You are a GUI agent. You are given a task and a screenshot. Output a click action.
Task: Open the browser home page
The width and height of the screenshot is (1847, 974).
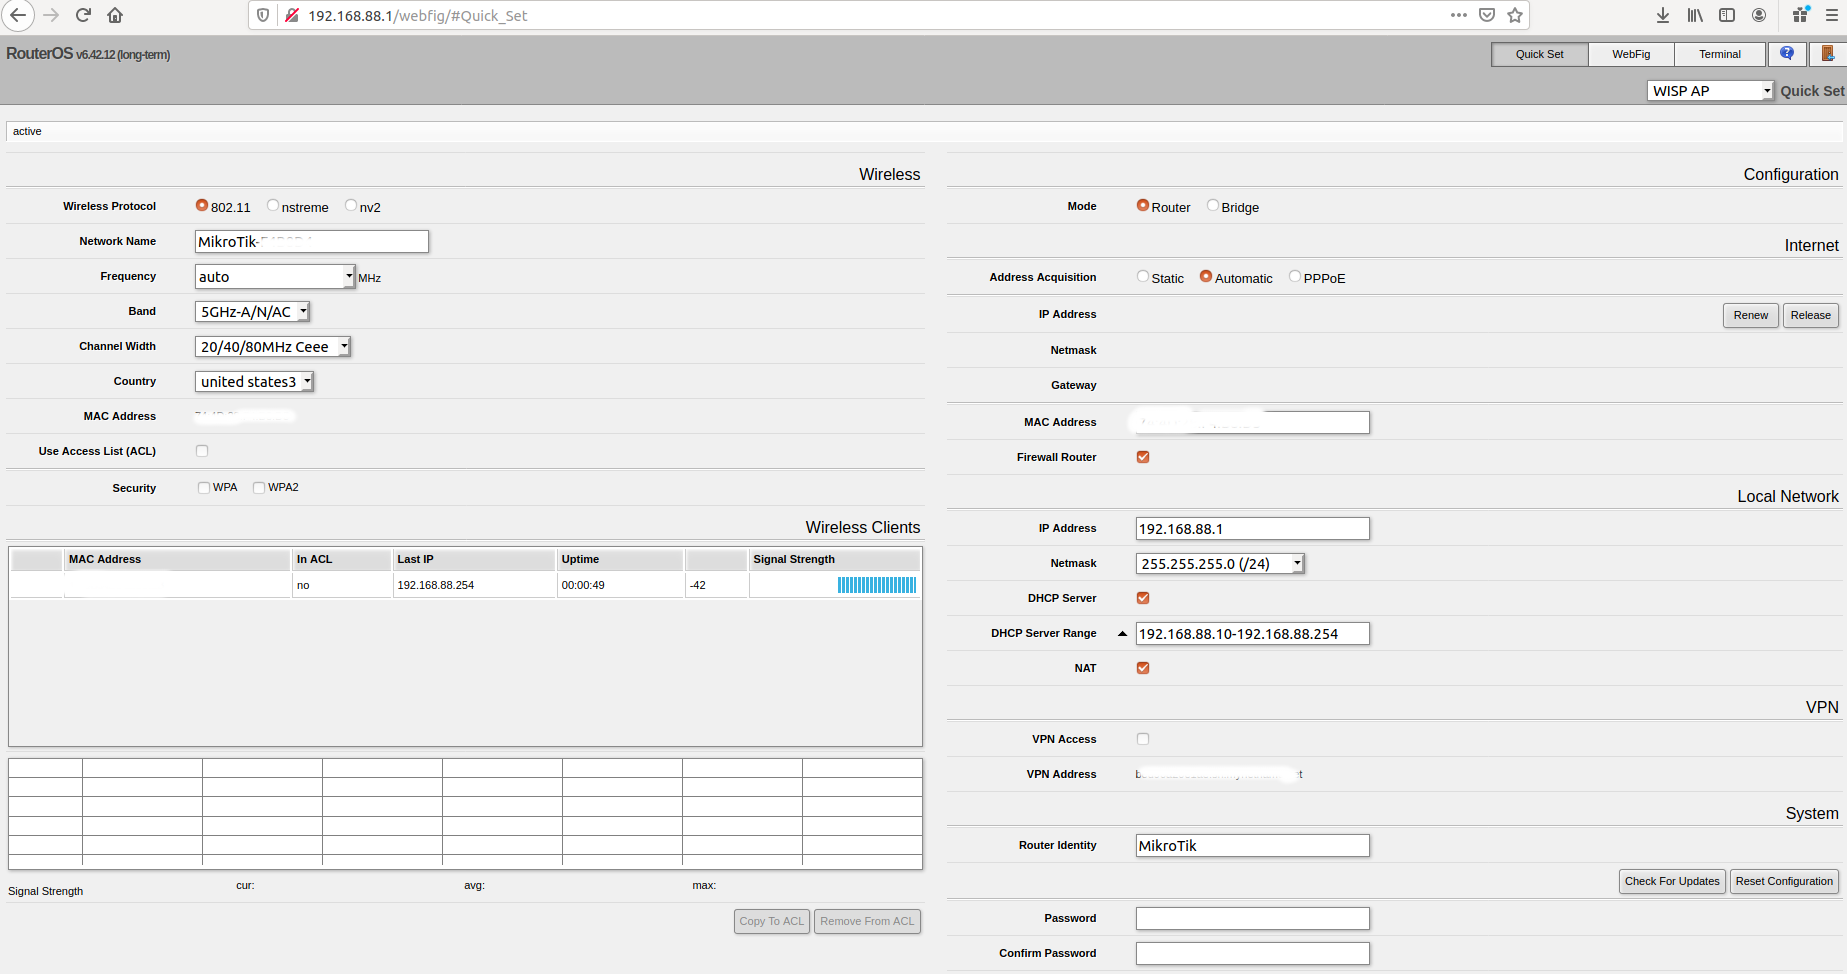click(x=115, y=15)
